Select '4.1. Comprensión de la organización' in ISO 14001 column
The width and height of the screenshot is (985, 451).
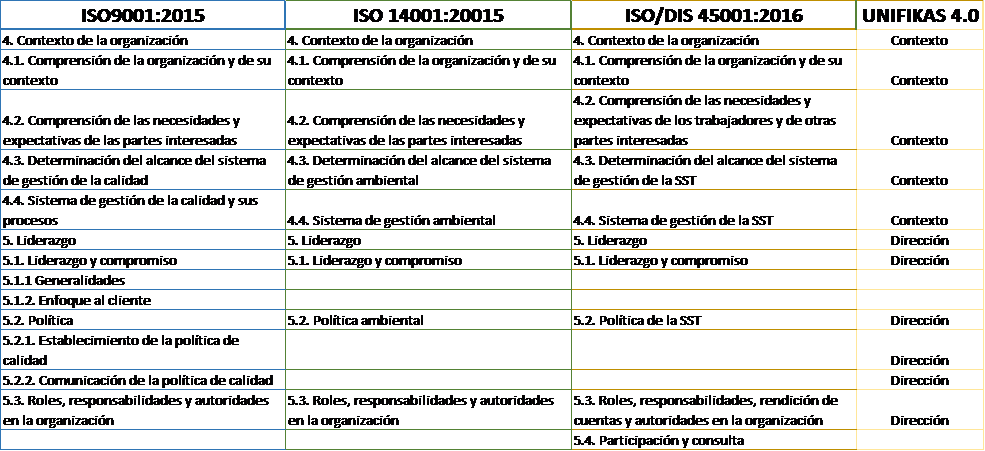click(x=428, y=70)
